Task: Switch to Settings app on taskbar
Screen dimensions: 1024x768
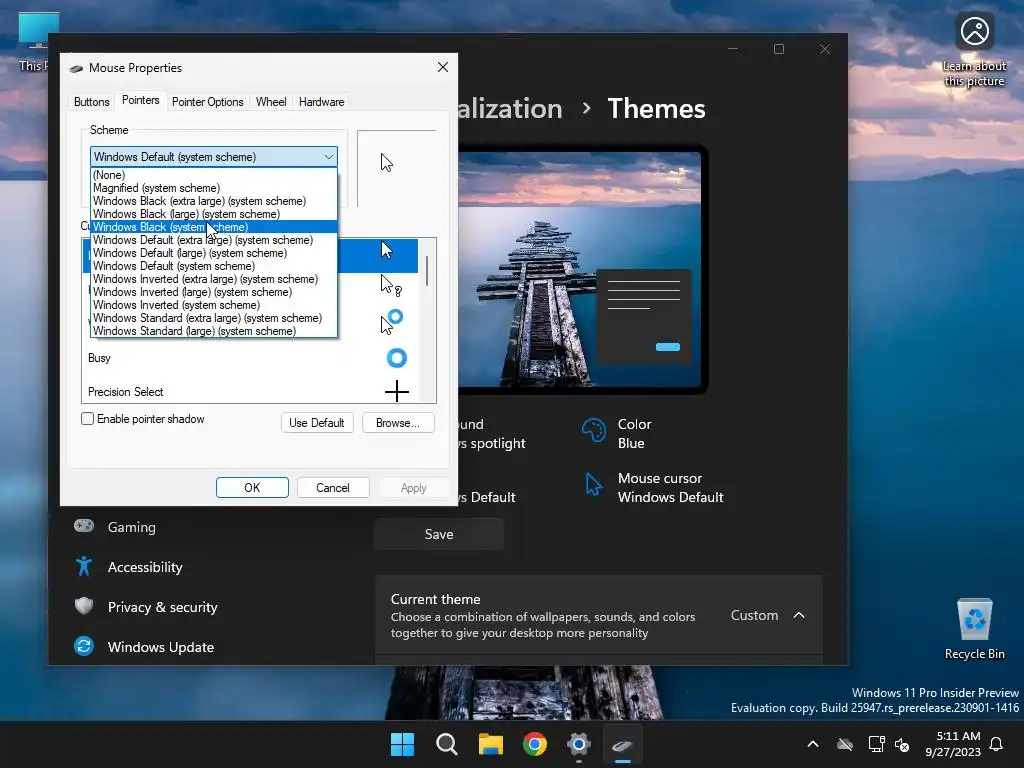Action: pyautogui.click(x=579, y=744)
